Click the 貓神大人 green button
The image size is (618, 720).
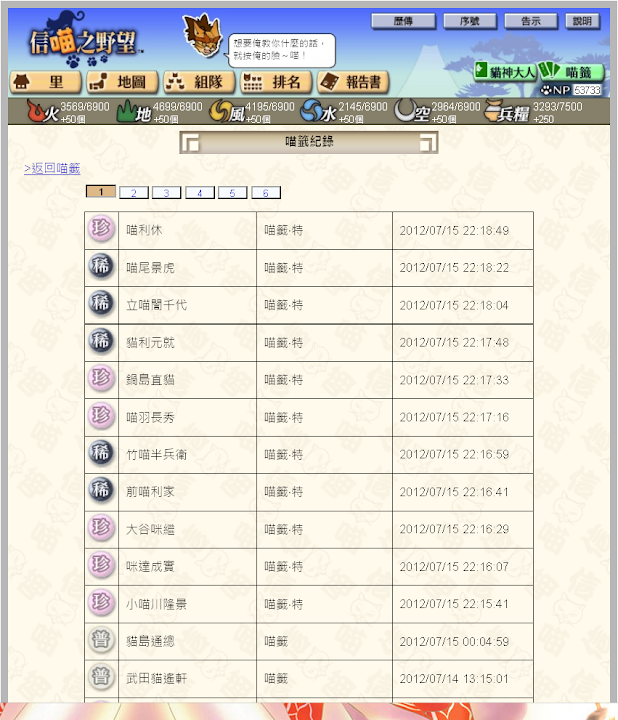coord(506,72)
